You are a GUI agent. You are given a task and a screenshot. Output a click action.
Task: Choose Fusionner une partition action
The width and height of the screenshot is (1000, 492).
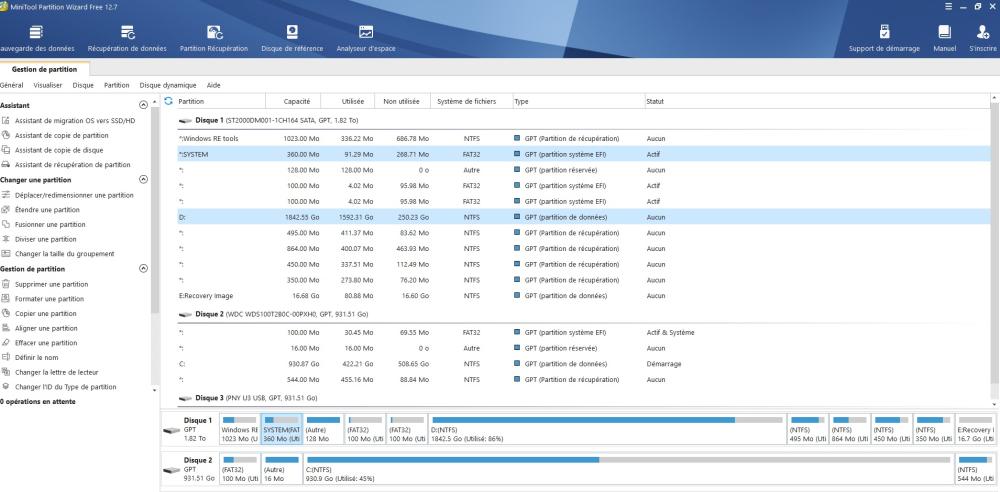click(x=51, y=224)
